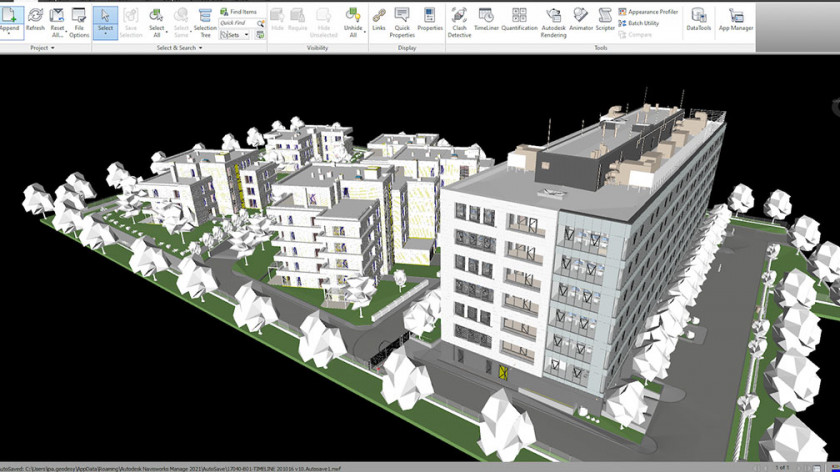Click the Unhide All icon
The width and height of the screenshot is (840, 472).
tap(352, 16)
